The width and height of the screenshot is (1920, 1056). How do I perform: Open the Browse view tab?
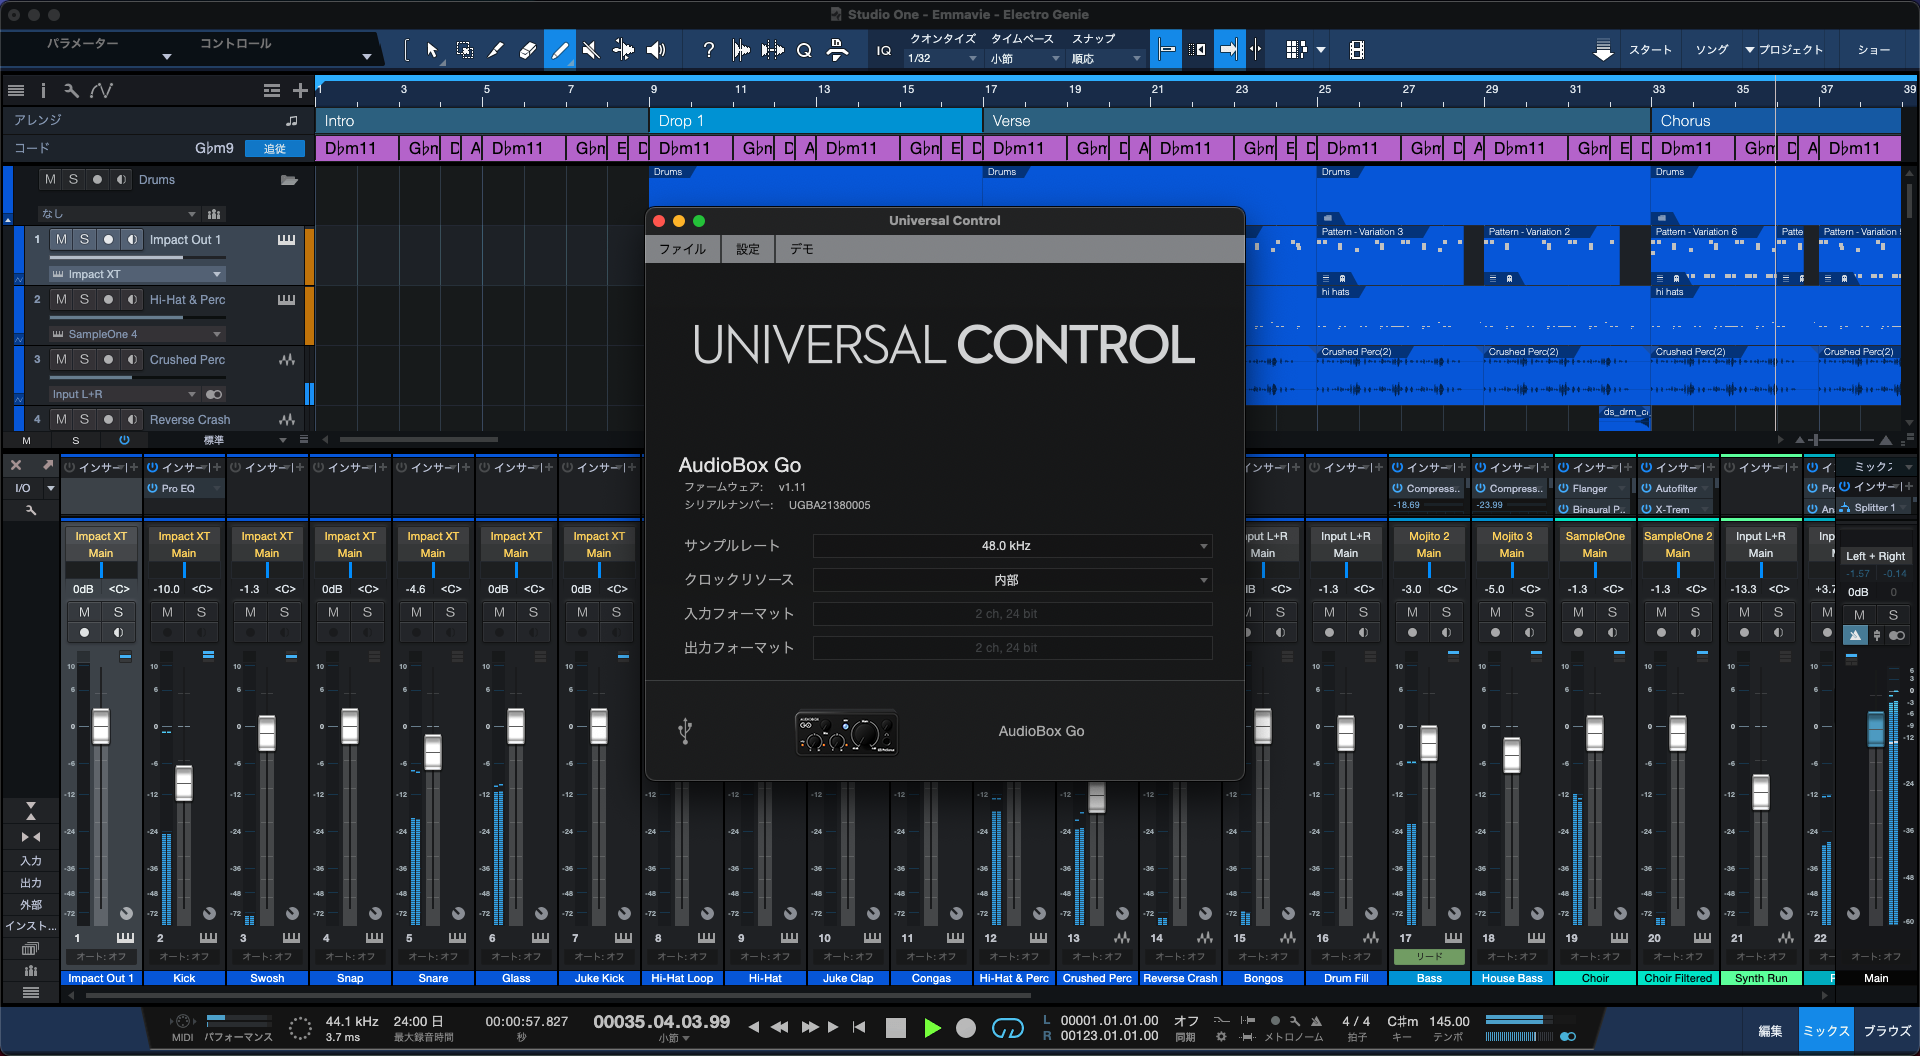click(1887, 1031)
